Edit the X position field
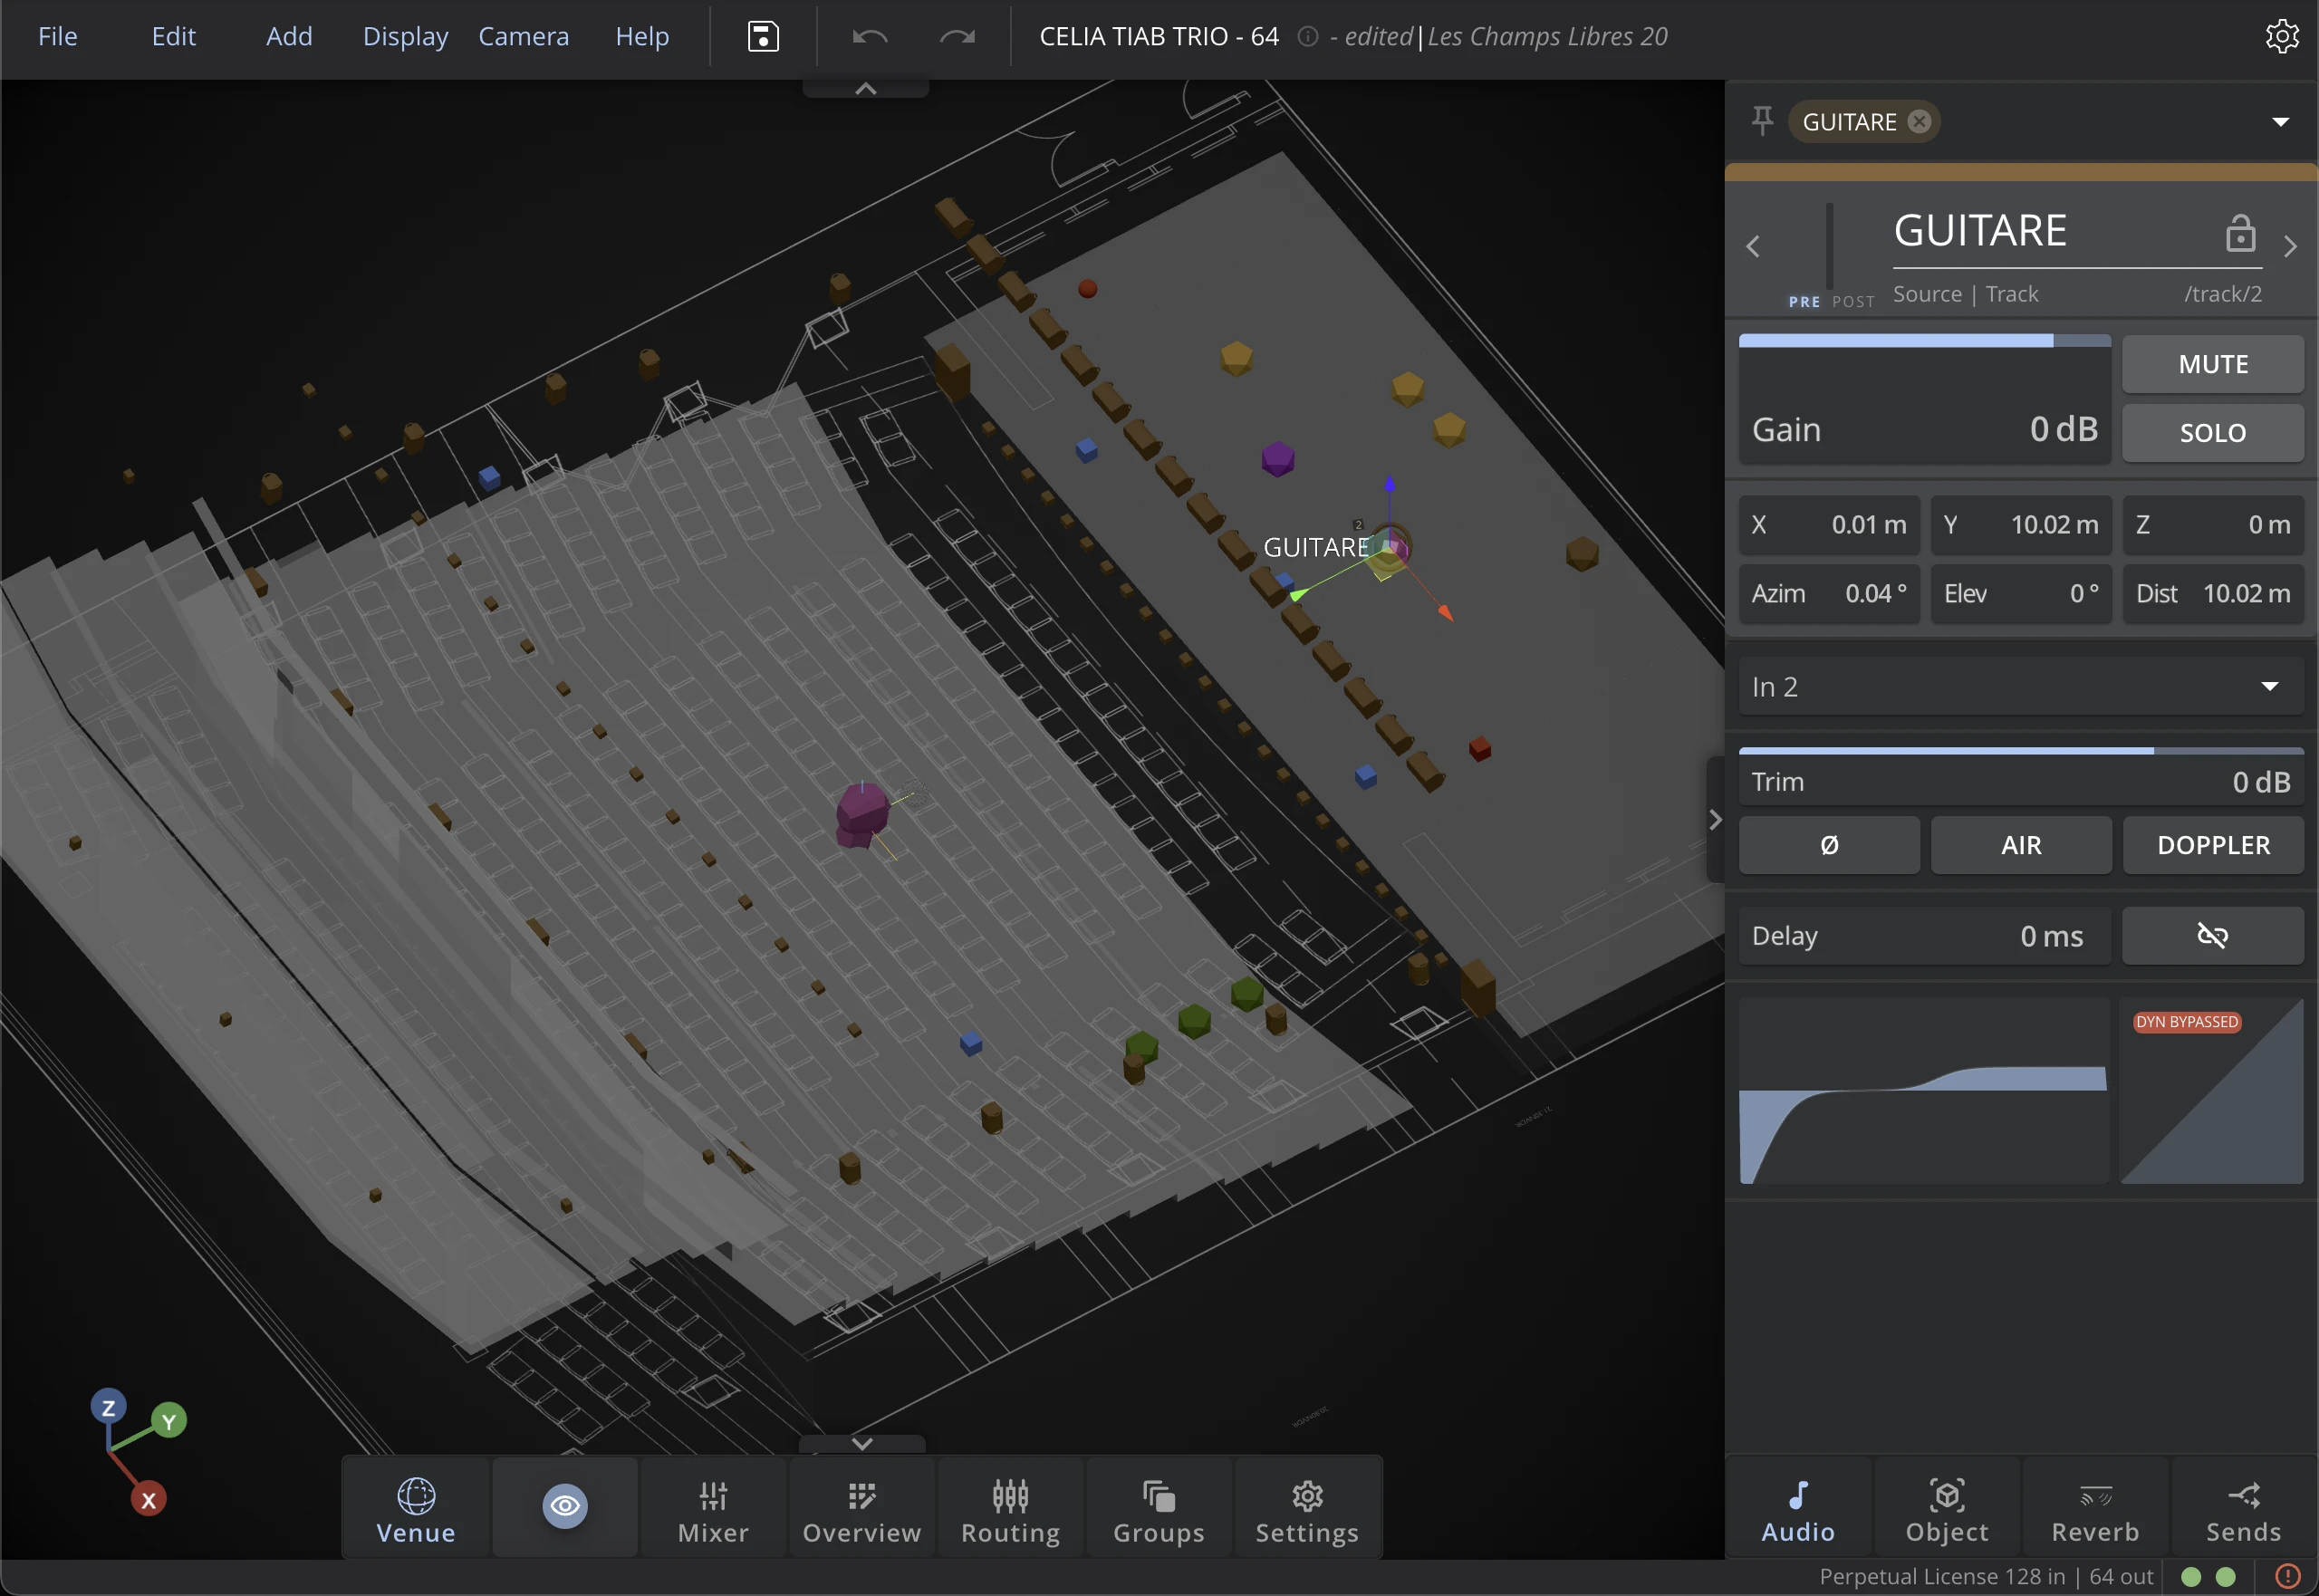Image resolution: width=2319 pixels, height=1596 pixels. (x=1829, y=525)
